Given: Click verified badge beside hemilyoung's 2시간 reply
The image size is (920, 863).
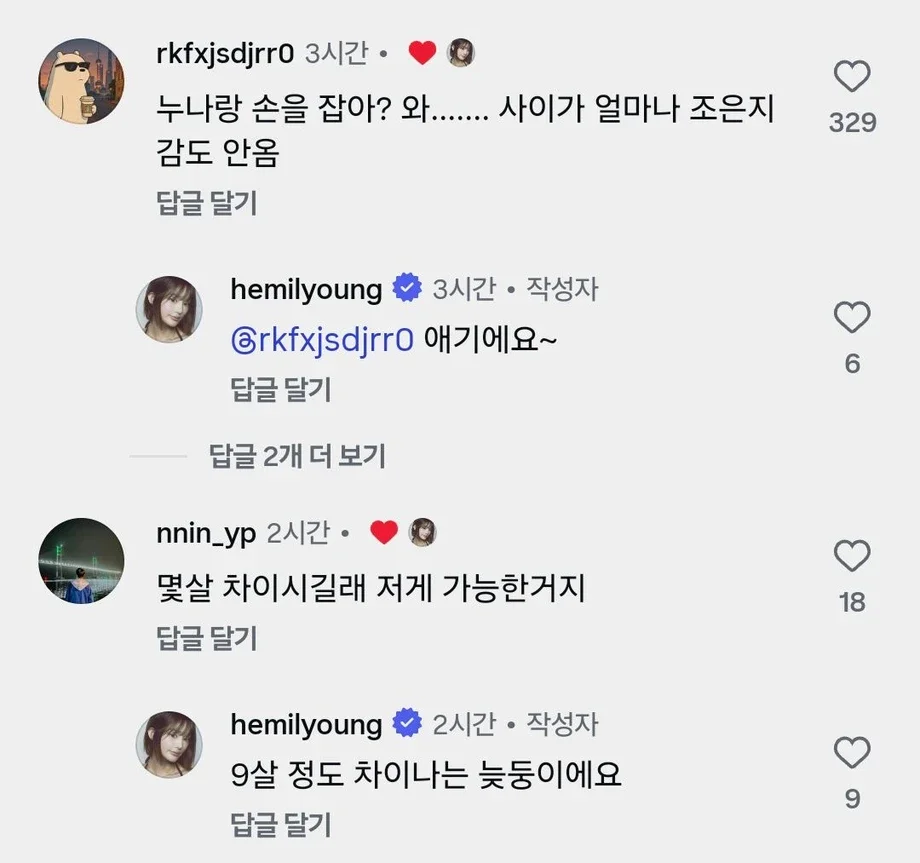Looking at the screenshot, I should 407,723.
